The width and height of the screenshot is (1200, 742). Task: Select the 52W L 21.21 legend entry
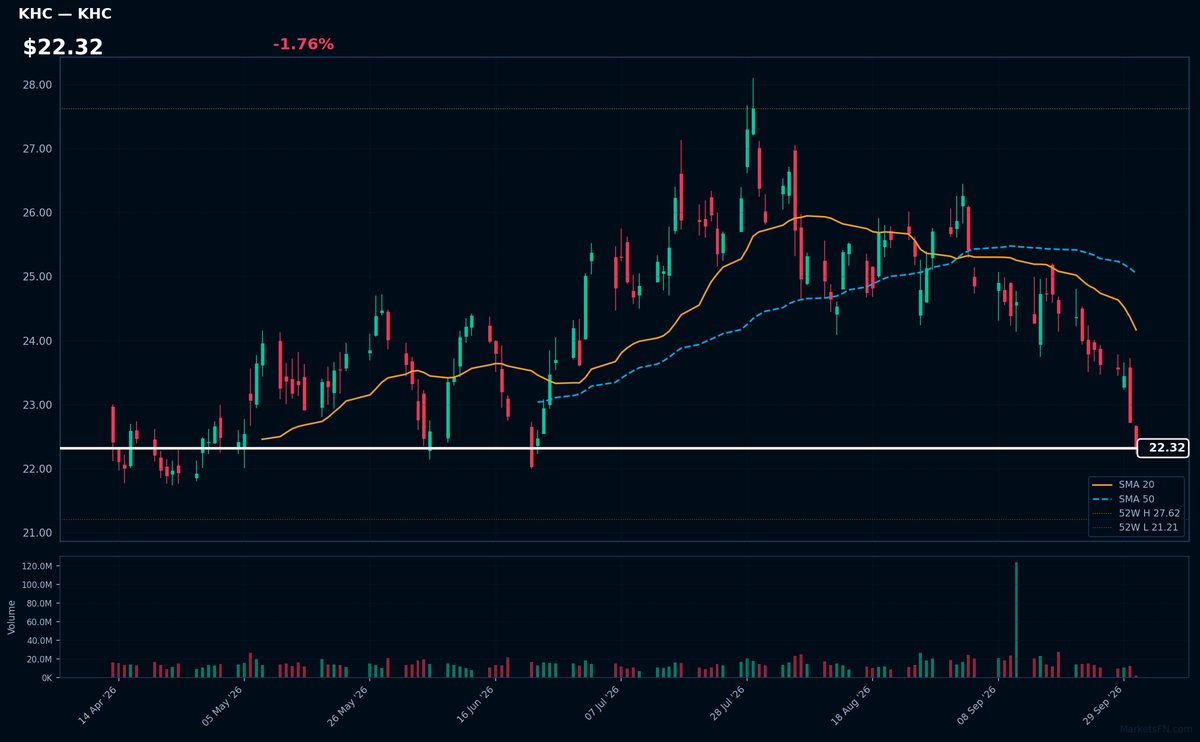tap(1138, 527)
